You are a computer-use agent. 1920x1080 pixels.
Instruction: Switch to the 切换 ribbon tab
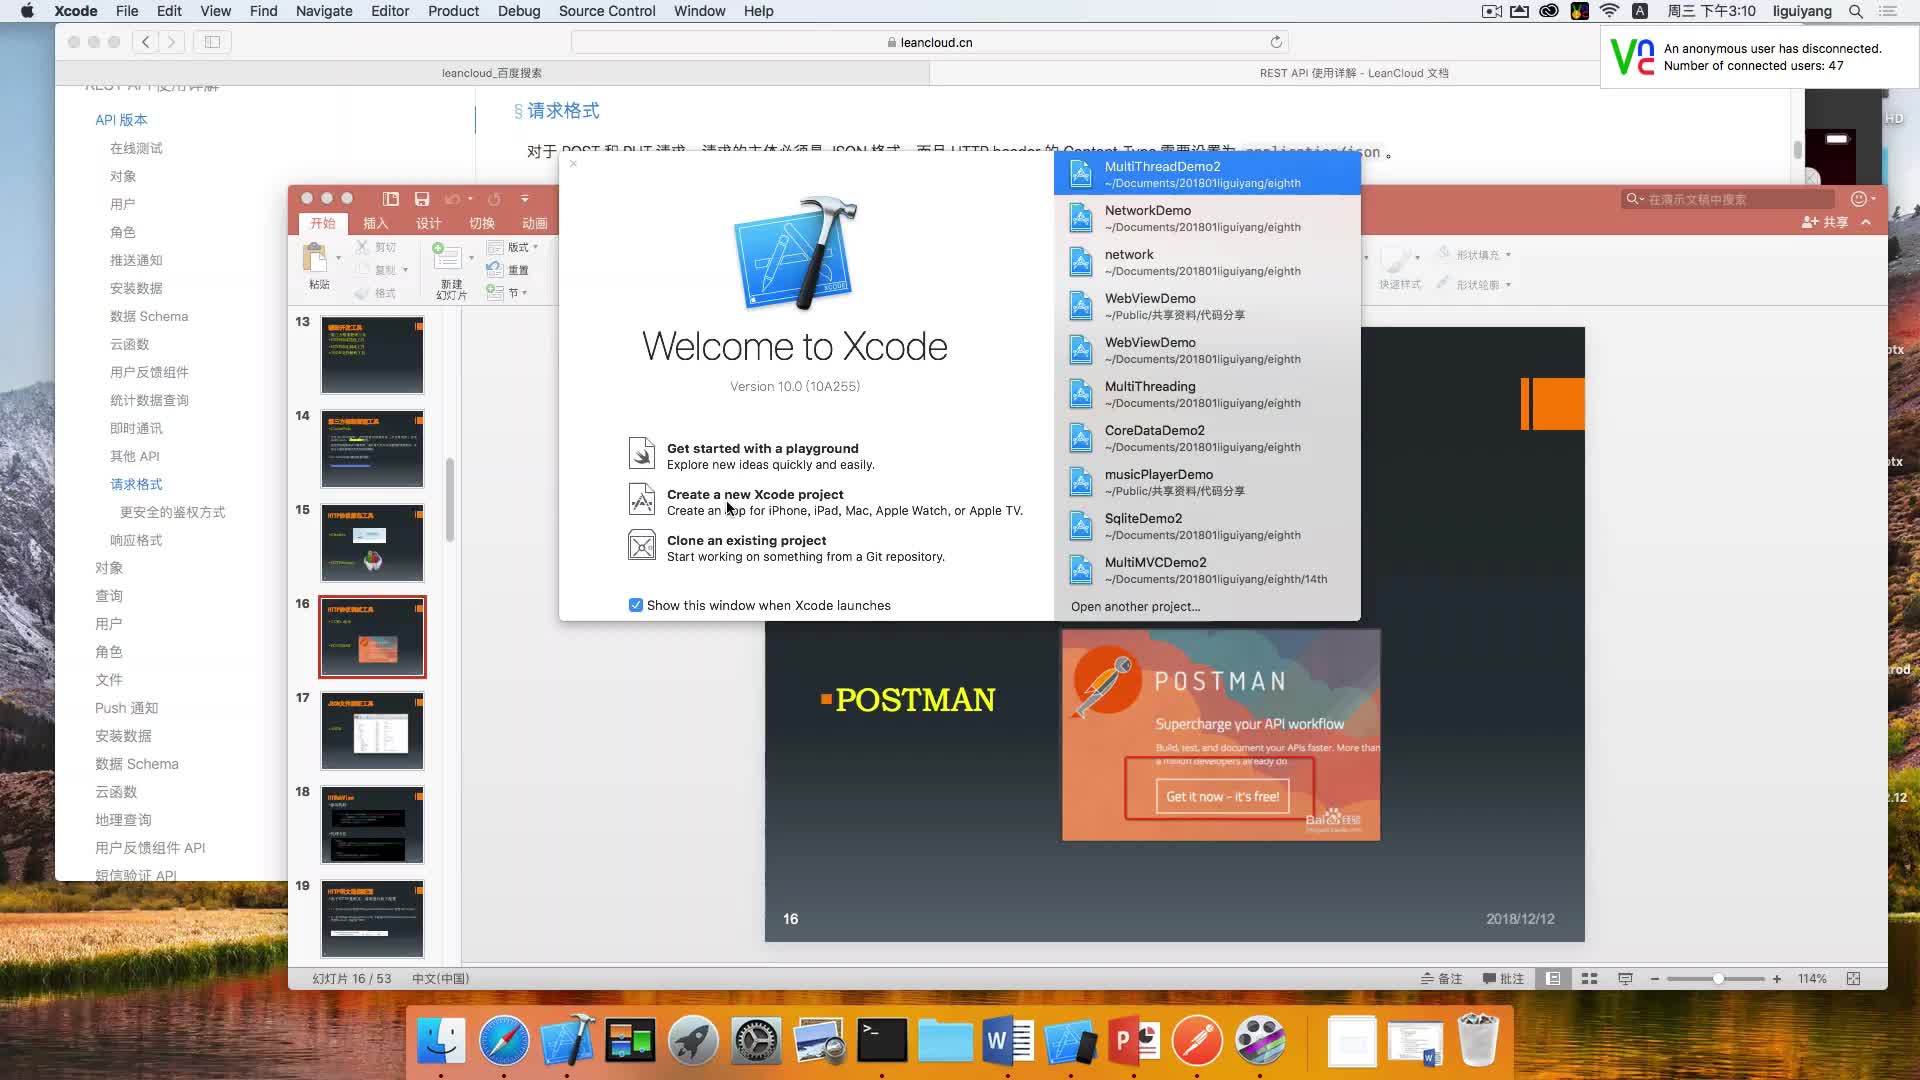pos(482,223)
